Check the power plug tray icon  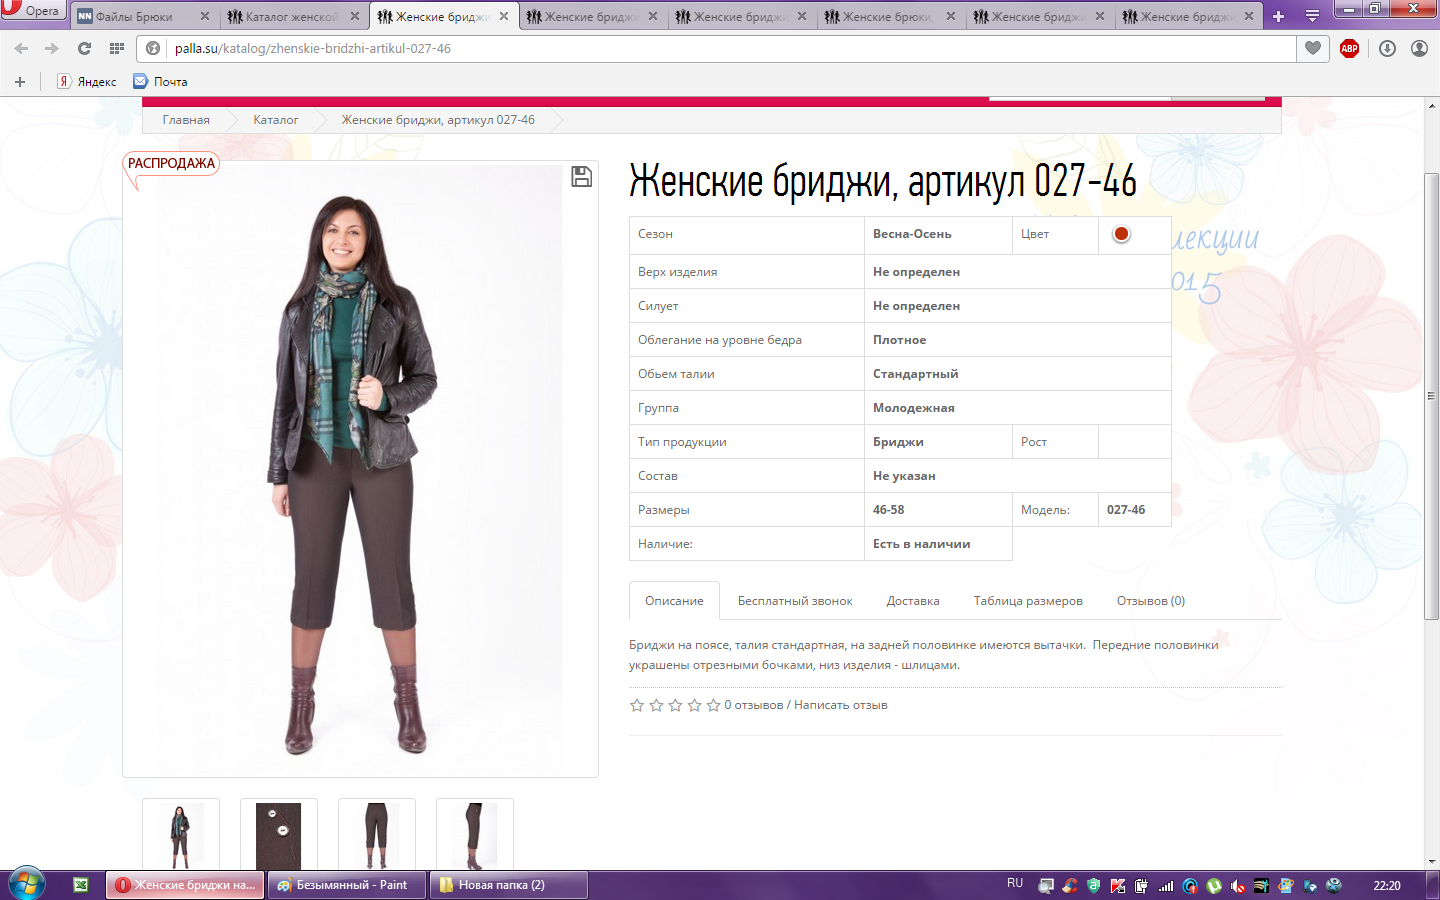[1141, 885]
